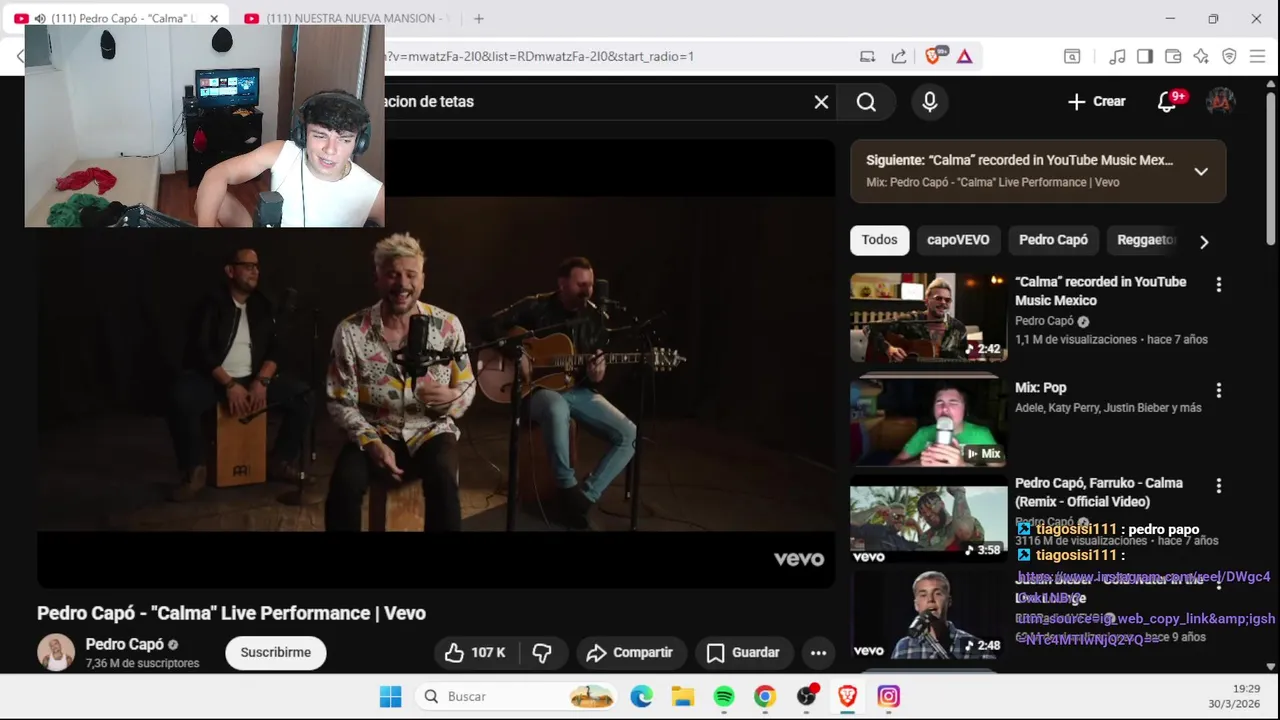The width and height of the screenshot is (1280, 720).
Task: Select the 'Pedro Capó' filter chip
Action: 1053,240
